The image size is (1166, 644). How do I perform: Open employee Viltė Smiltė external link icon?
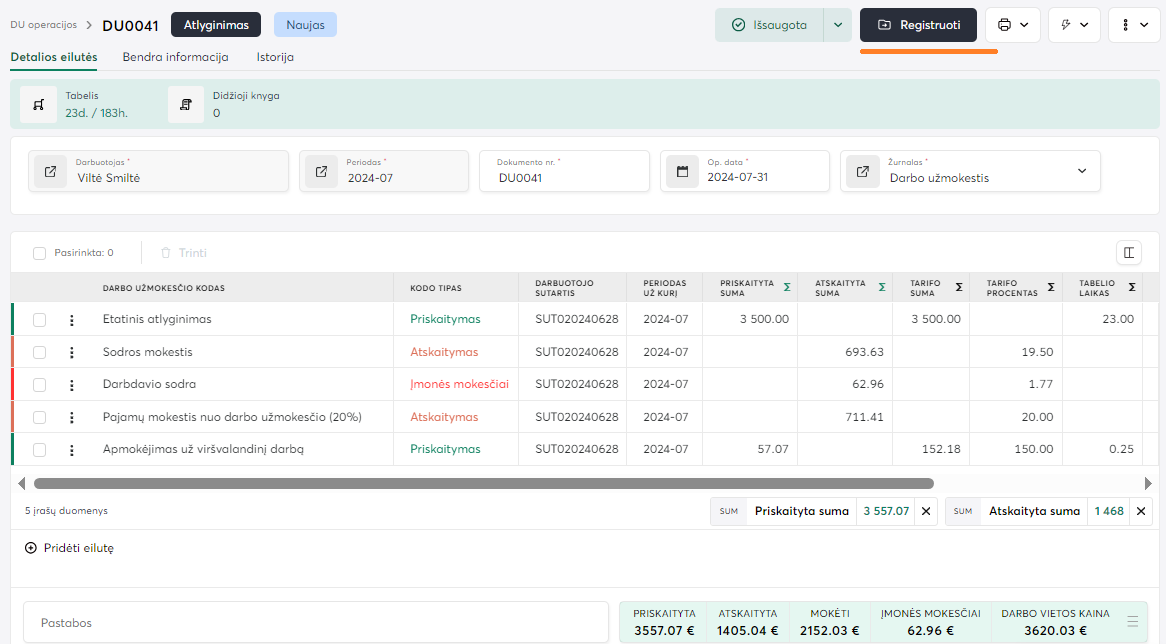(50, 171)
